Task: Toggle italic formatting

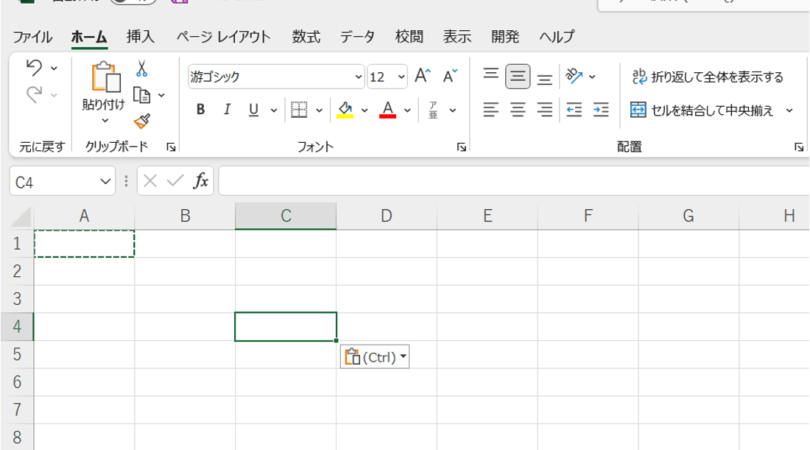Action: click(227, 110)
